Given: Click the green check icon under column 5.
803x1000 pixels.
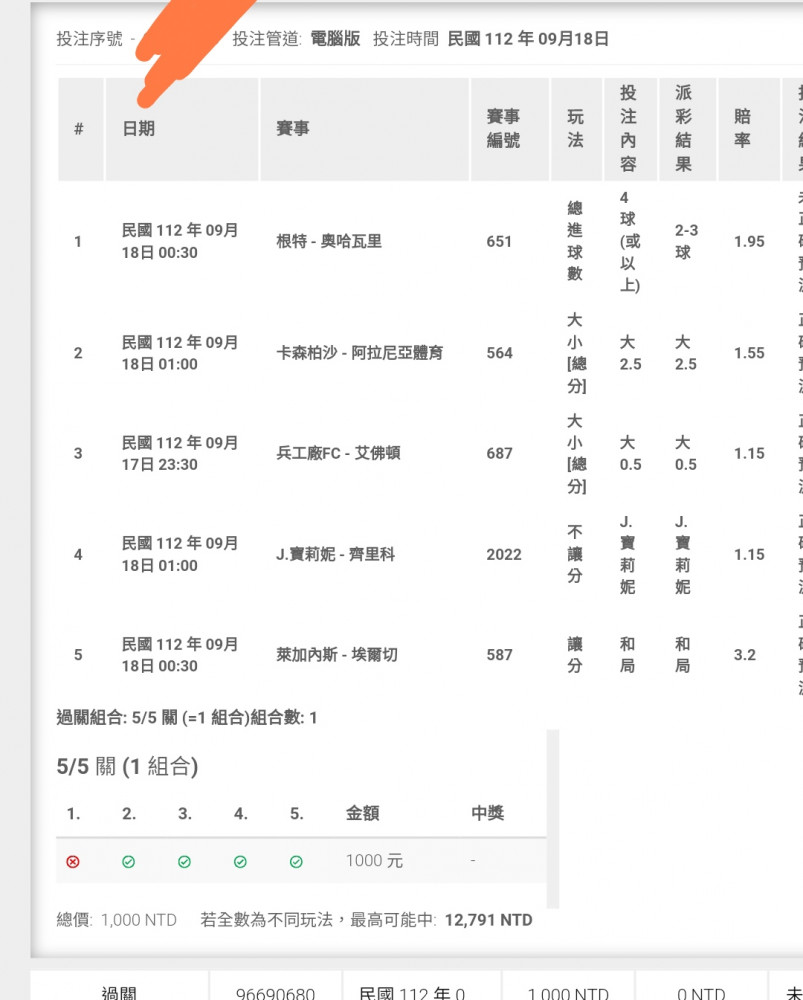Looking at the screenshot, I should coord(296,862).
